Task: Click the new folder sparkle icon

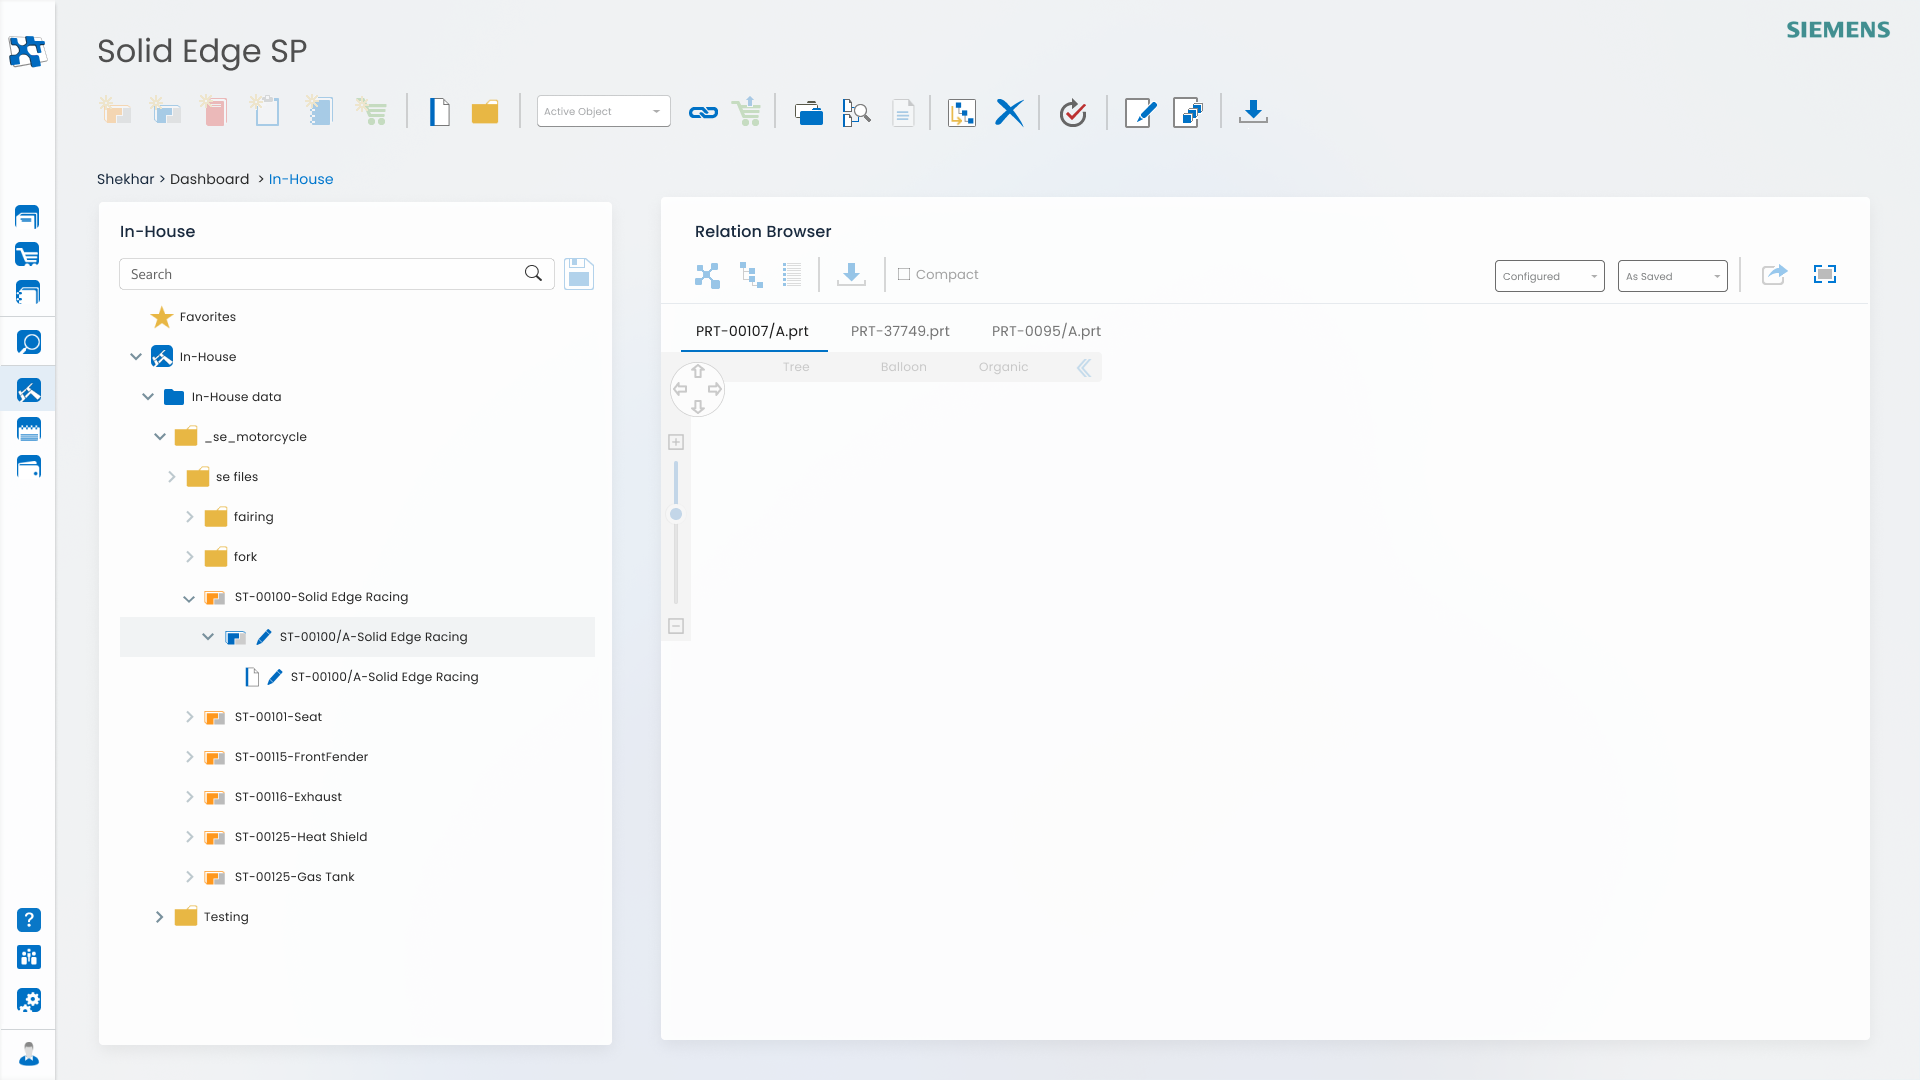Action: (x=115, y=111)
